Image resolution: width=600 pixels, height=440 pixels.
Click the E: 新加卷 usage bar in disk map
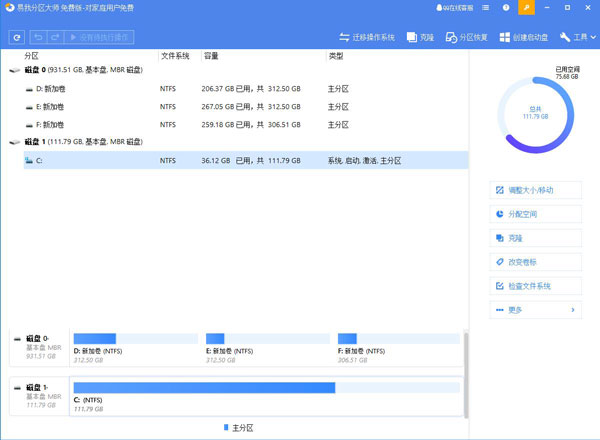click(267, 339)
